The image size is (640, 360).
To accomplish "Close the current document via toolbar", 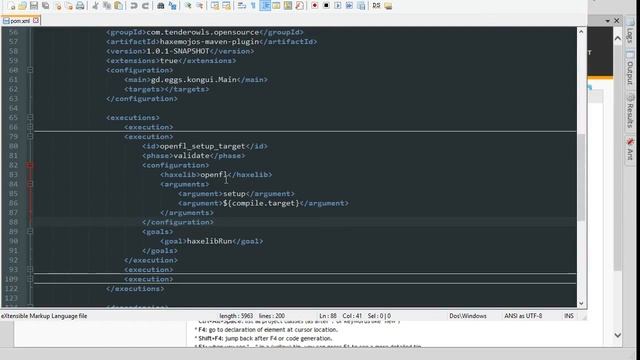I will coord(58,6).
